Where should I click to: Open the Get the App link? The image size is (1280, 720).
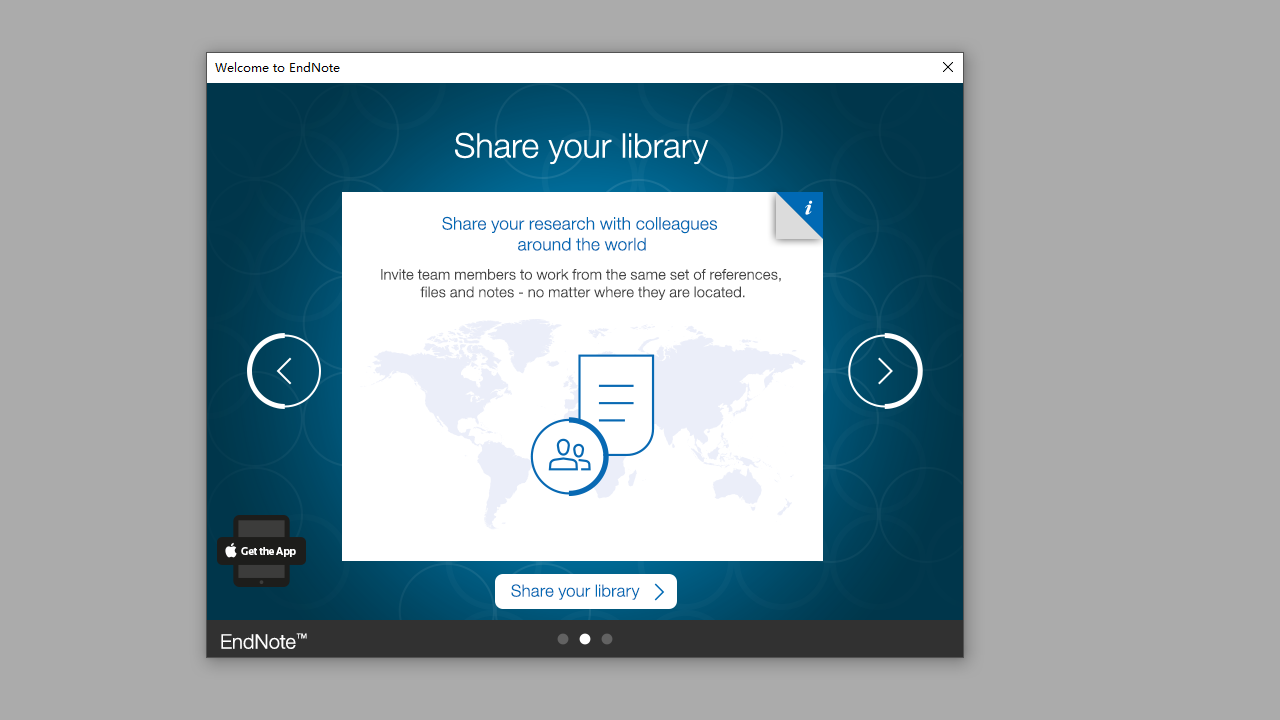[261, 551]
